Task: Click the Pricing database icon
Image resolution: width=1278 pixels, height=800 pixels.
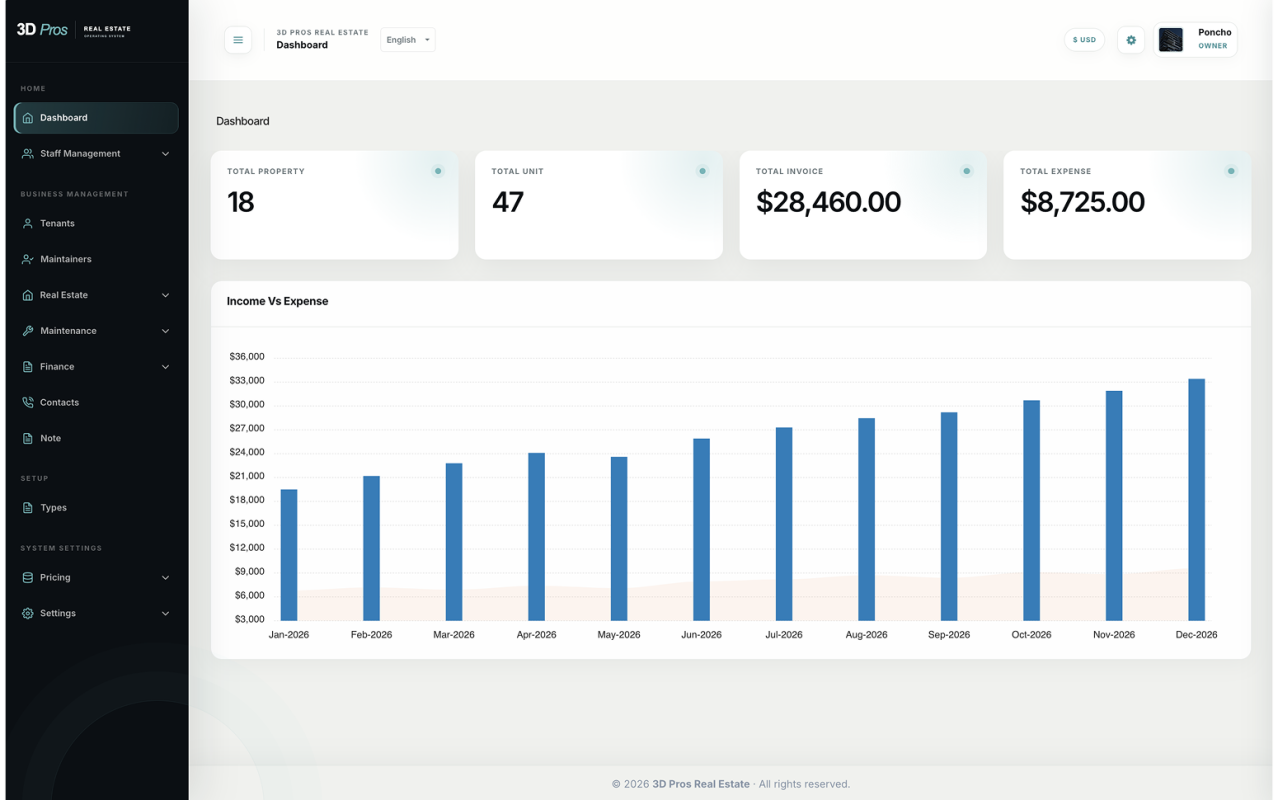Action: click(28, 578)
